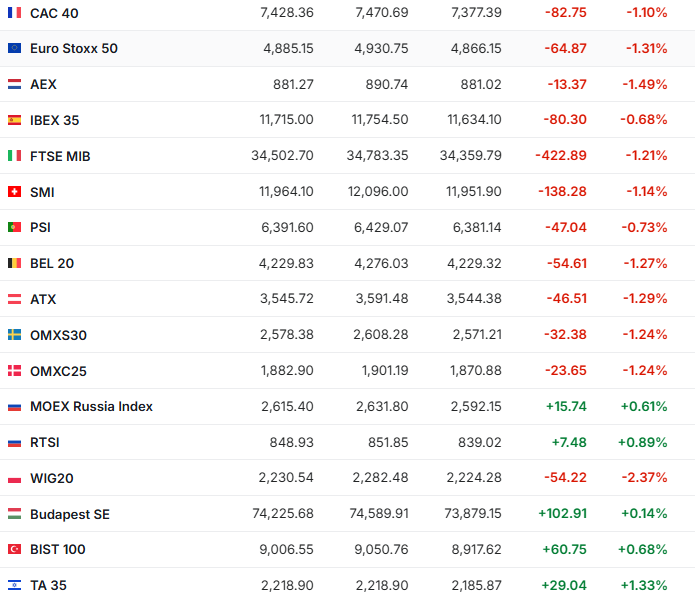Viewport: 695px width, 592px height.
Task: Click the Hungary flag beside Budapest SE
Action: 14,514
